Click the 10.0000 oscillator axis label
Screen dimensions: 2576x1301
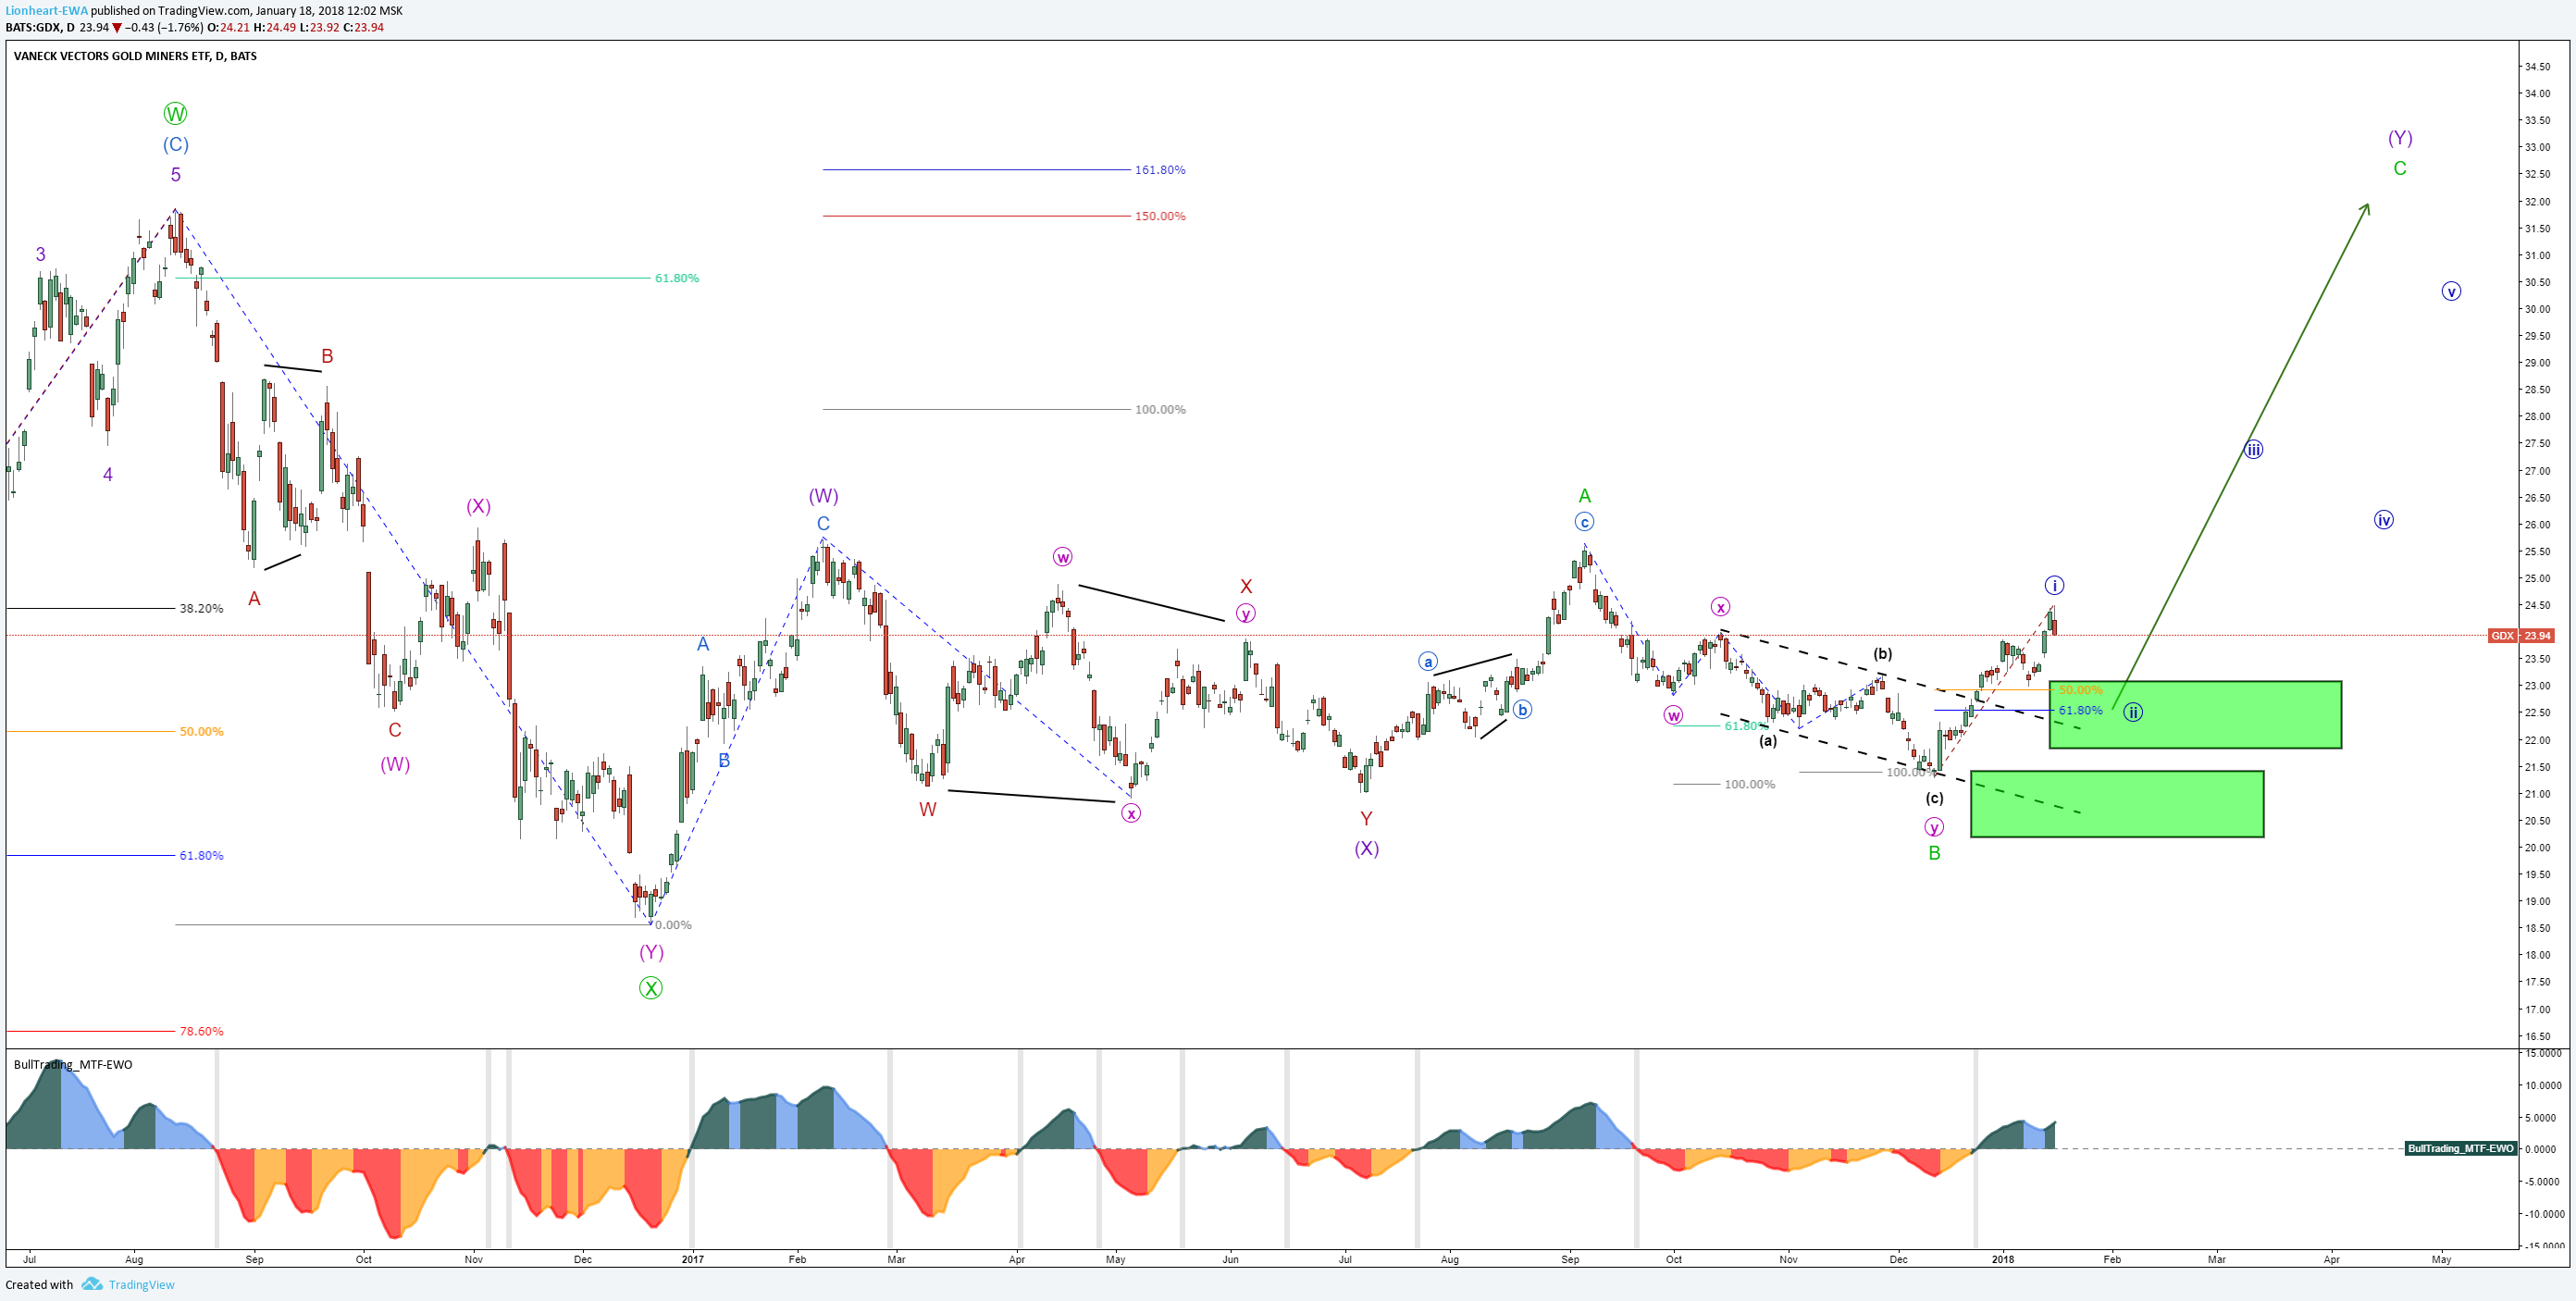point(2544,1085)
